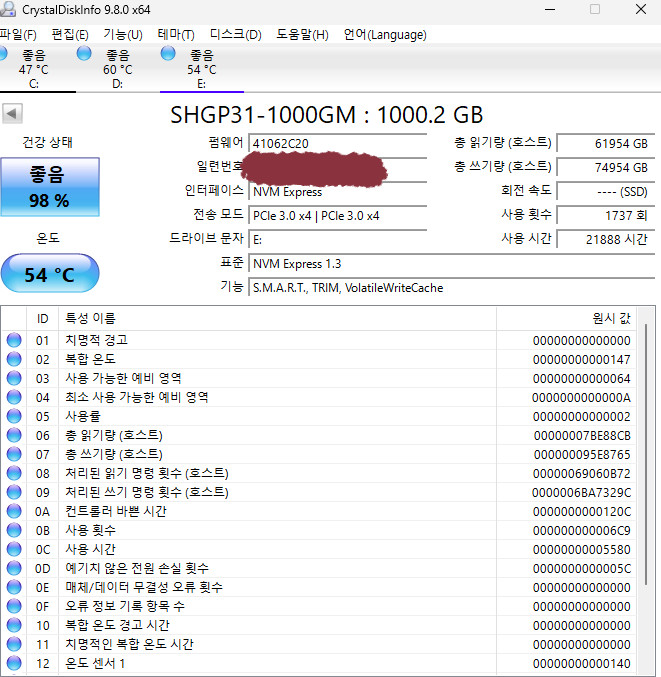This screenshot has height=677, width=661.
Task: Click the firmware field 41062C20
Action: pyautogui.click(x=338, y=143)
